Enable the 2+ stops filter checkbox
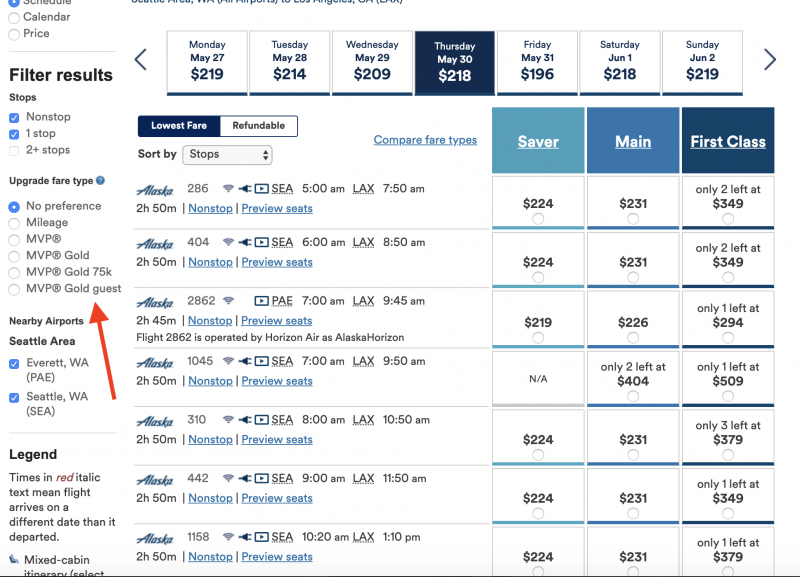800x577 pixels. tap(14, 150)
